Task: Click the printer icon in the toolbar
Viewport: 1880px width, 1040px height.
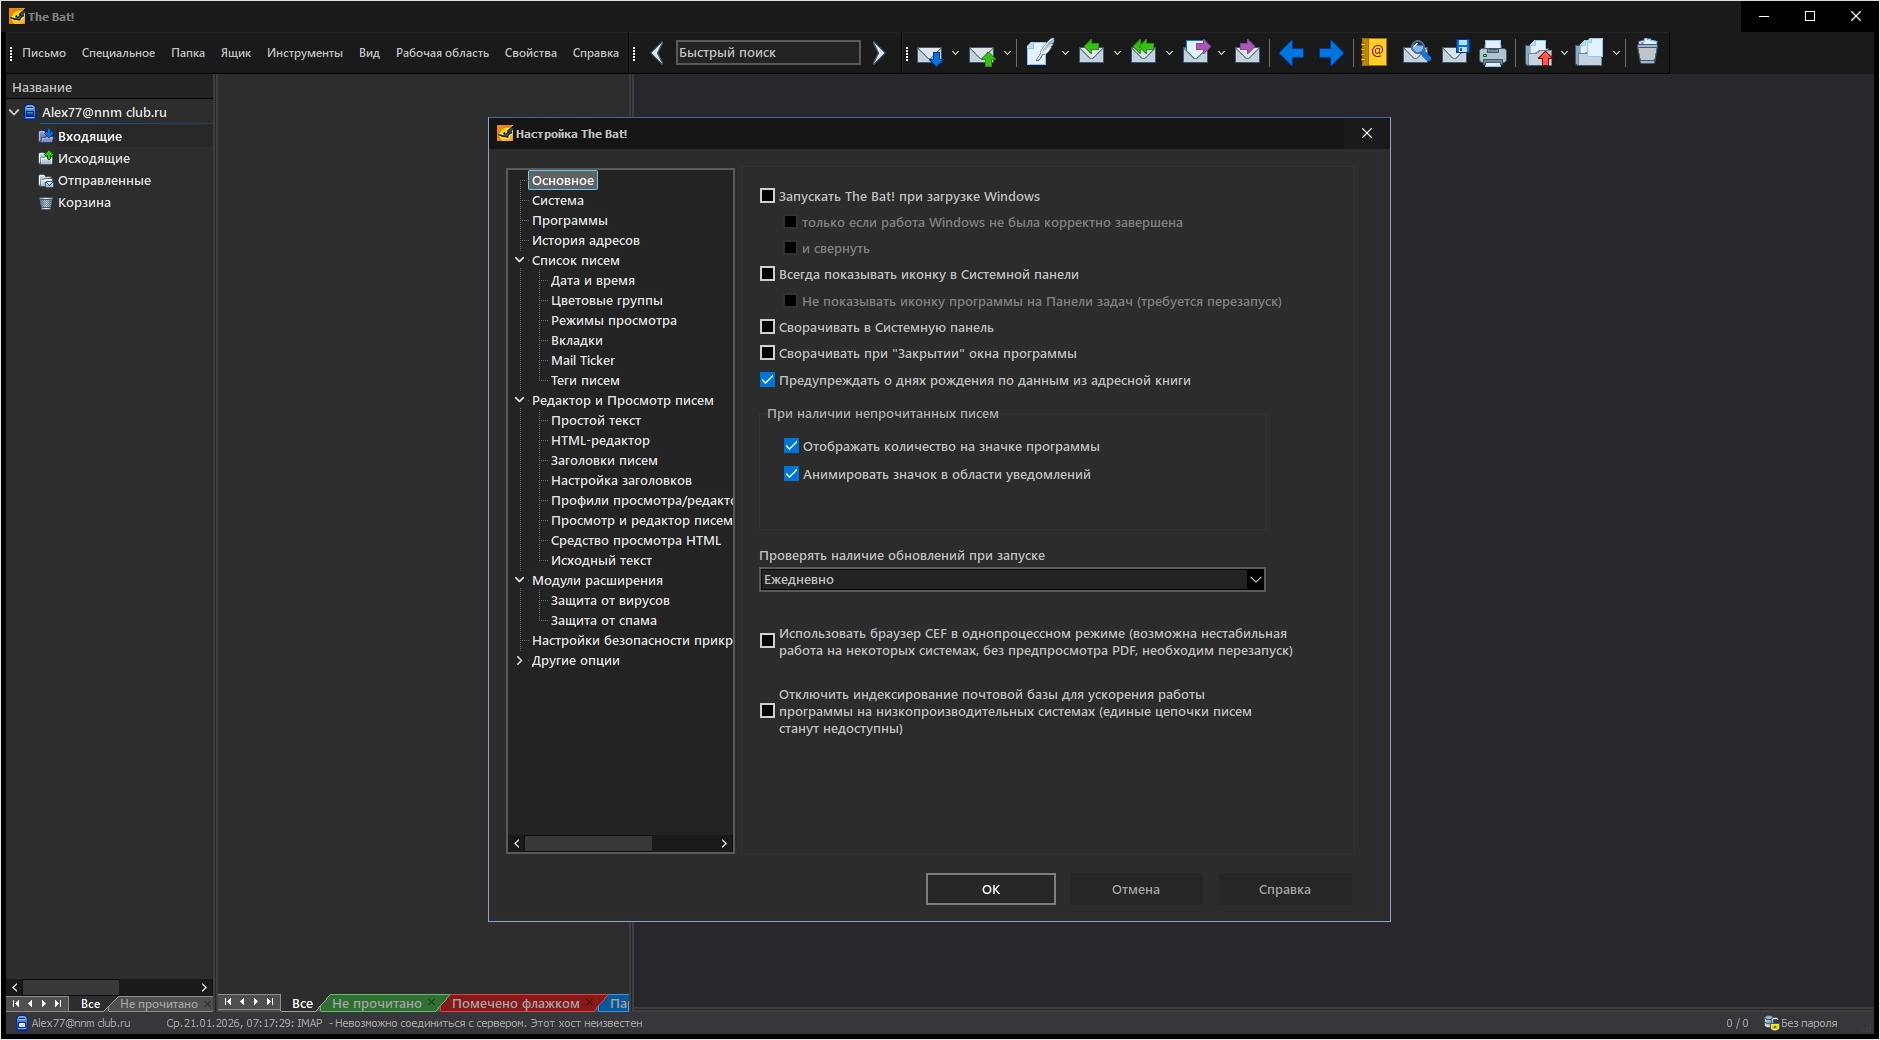Action: click(1492, 53)
